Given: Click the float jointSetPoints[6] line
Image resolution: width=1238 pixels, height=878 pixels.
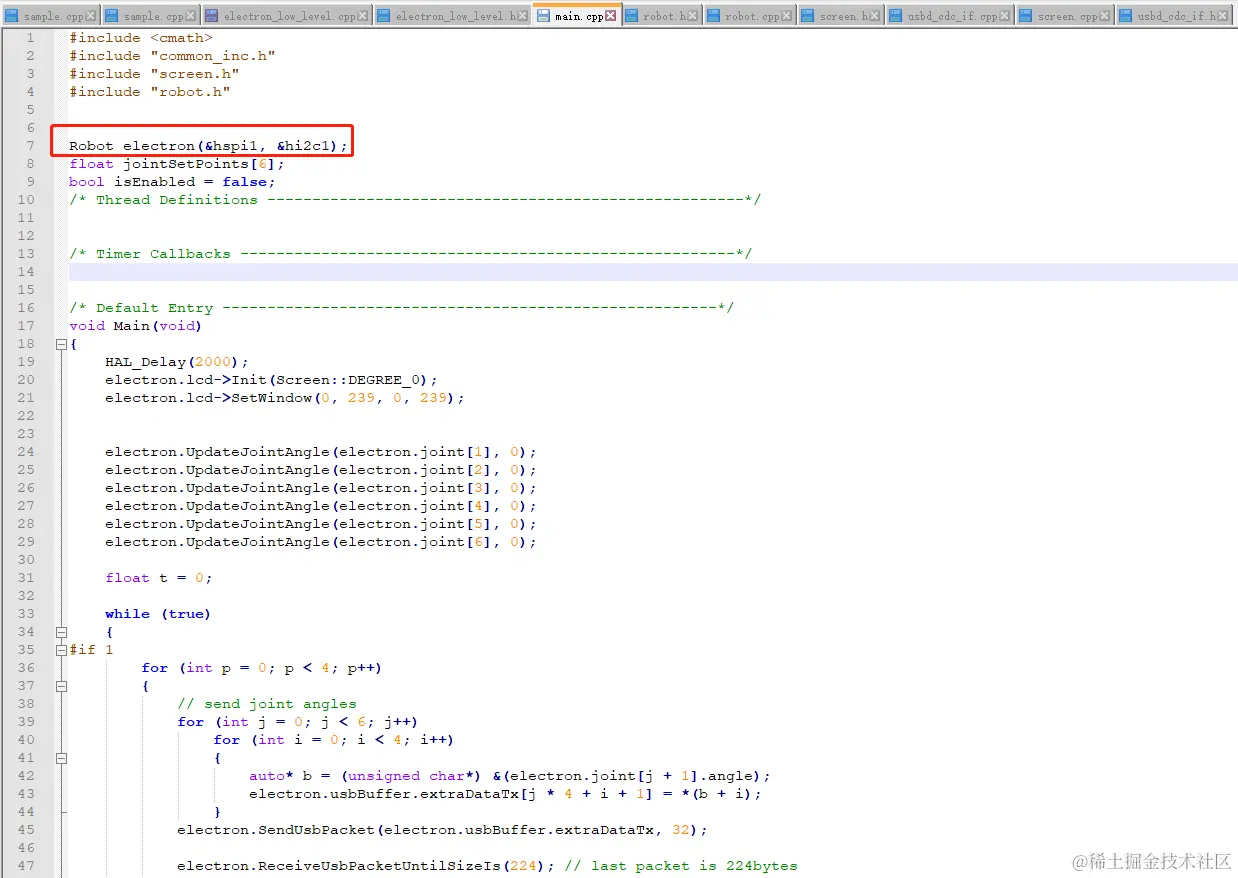Looking at the screenshot, I should click(177, 164).
